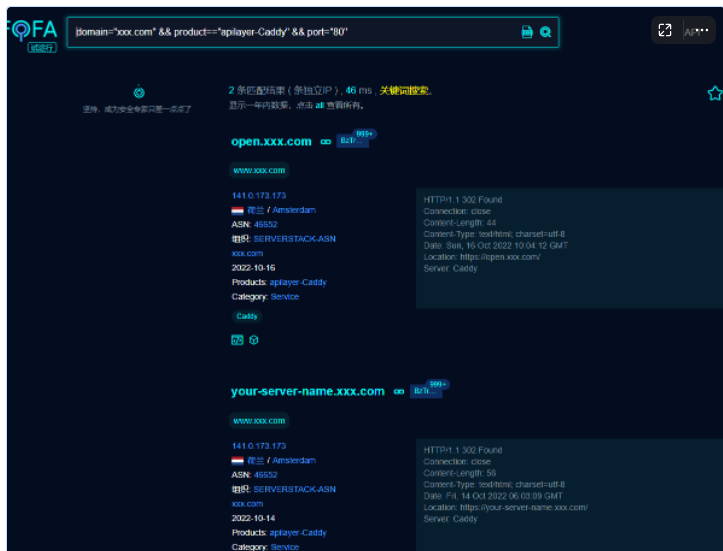
Task: Click the circular icon above the slogan
Action: 139,92
